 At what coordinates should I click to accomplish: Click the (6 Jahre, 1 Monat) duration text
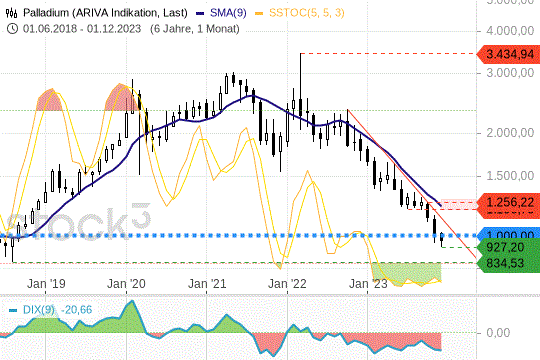coord(195,29)
